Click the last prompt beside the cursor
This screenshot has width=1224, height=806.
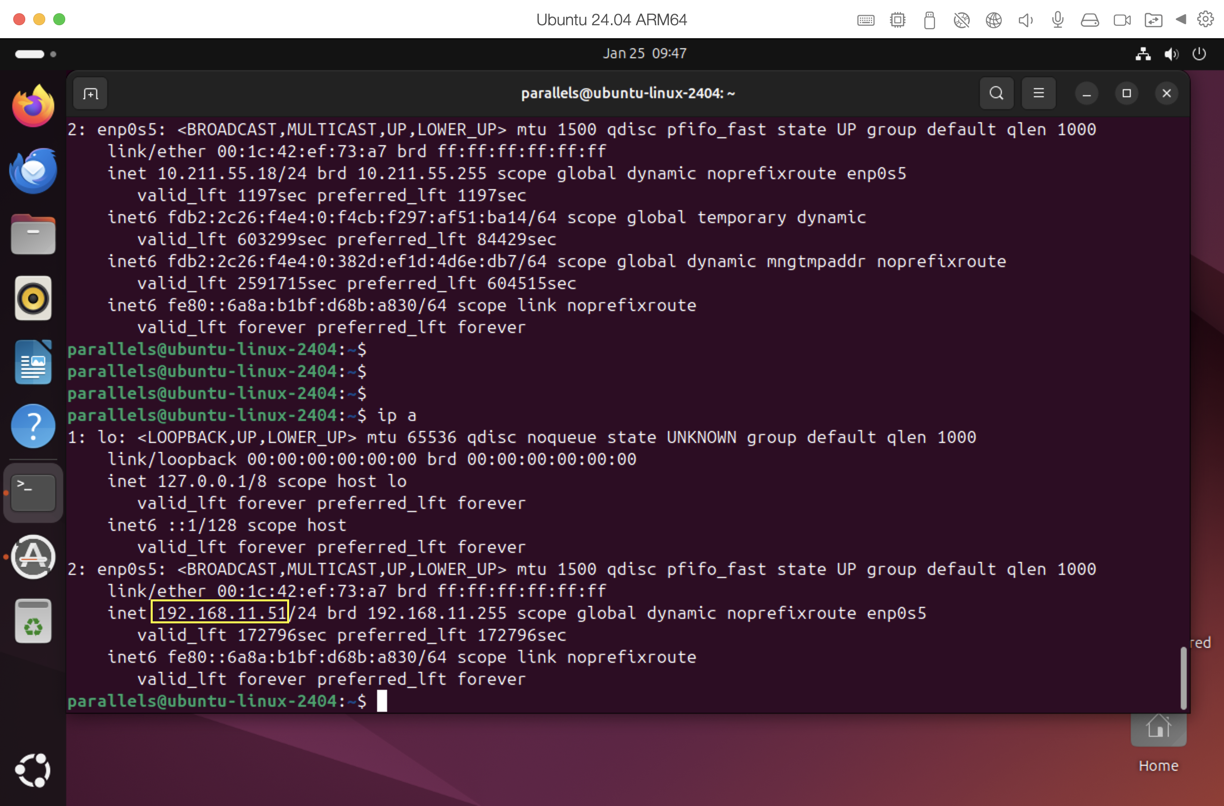click(217, 701)
